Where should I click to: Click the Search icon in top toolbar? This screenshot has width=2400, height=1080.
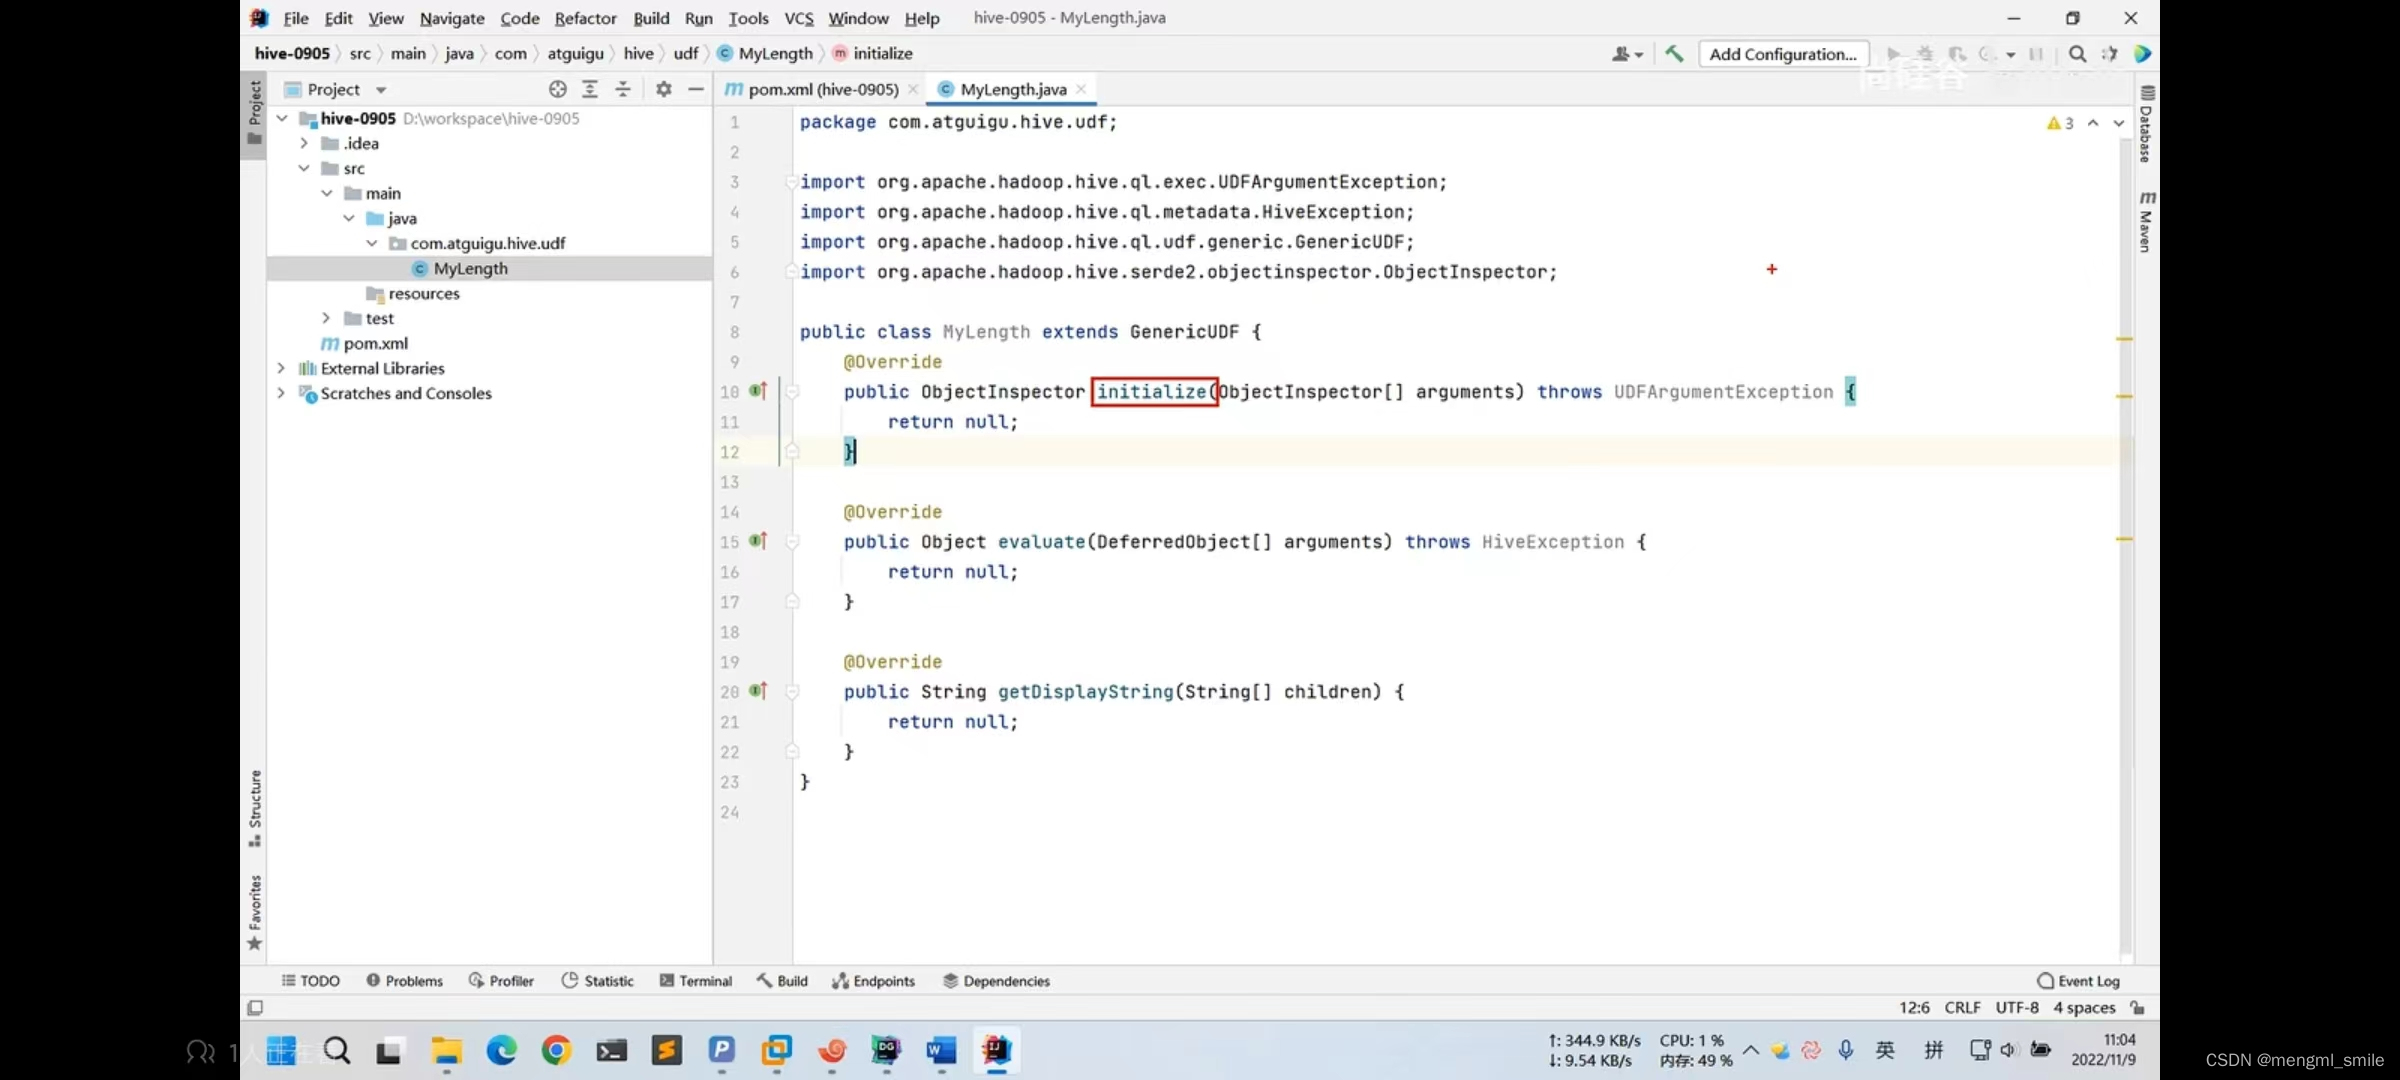(x=2076, y=54)
